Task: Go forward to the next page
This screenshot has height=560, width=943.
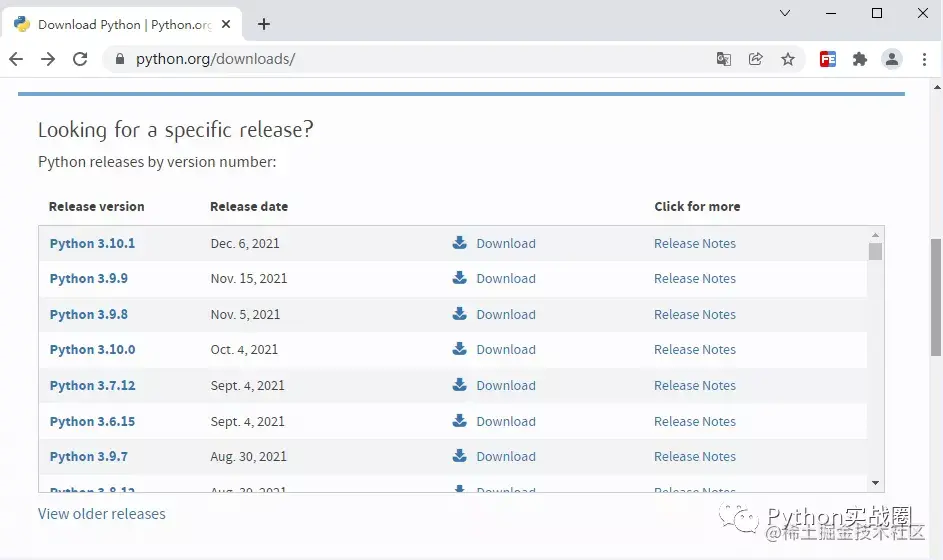Action: coord(48,59)
